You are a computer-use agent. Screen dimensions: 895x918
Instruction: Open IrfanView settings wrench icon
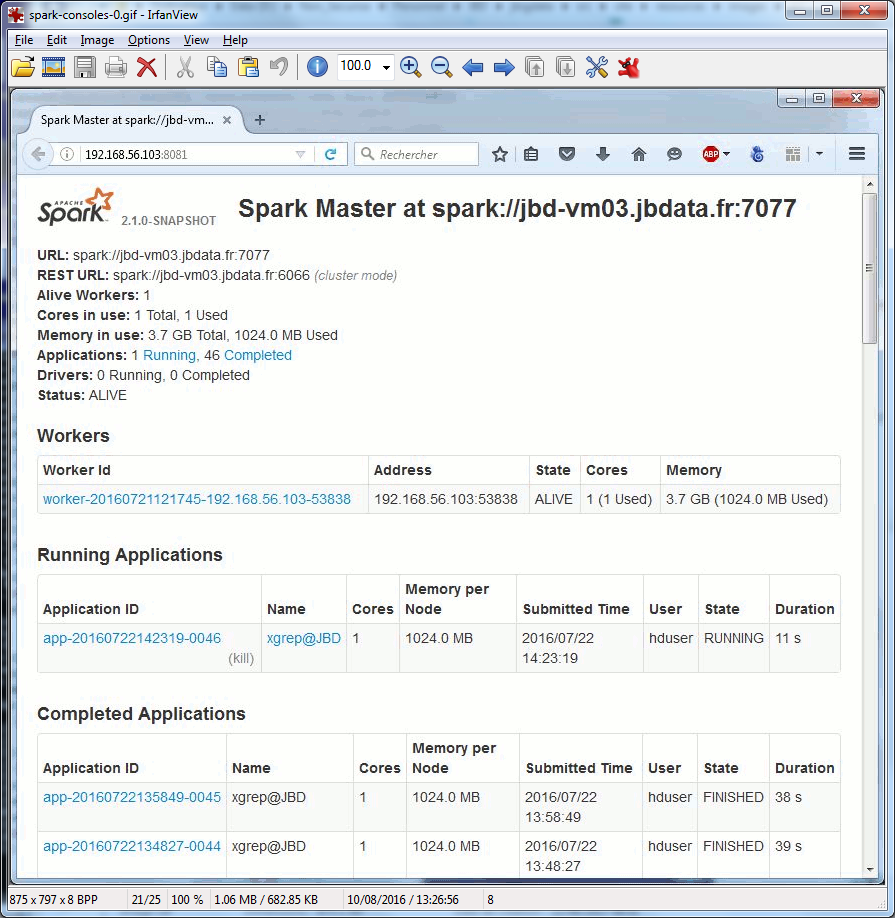[x=597, y=67]
